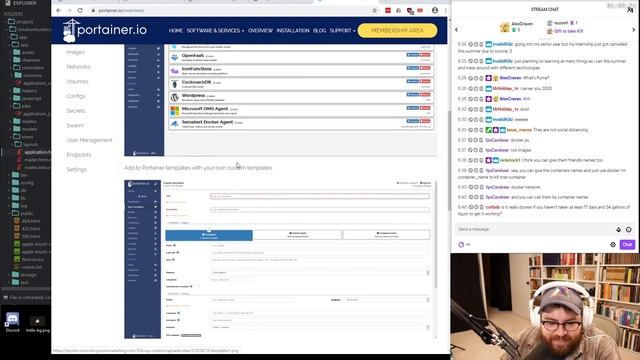The height and width of the screenshot is (360, 640).
Task: Open the OVERVIEW nav item
Action: click(x=260, y=31)
